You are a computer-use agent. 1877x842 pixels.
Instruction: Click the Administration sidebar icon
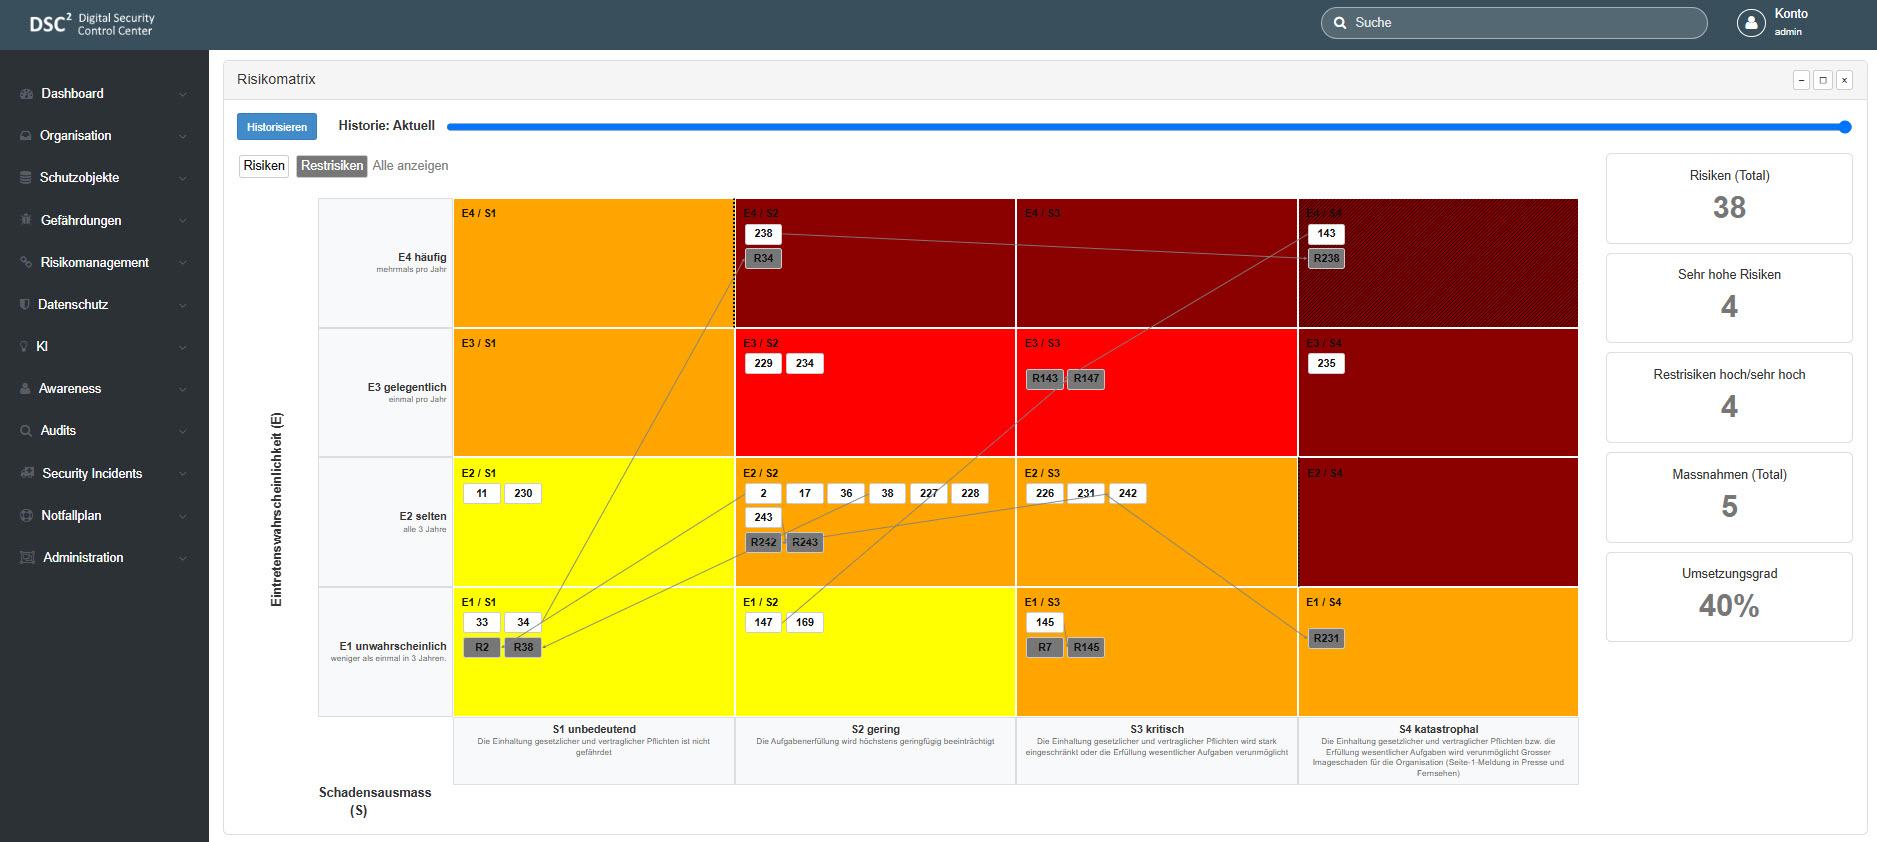27,557
